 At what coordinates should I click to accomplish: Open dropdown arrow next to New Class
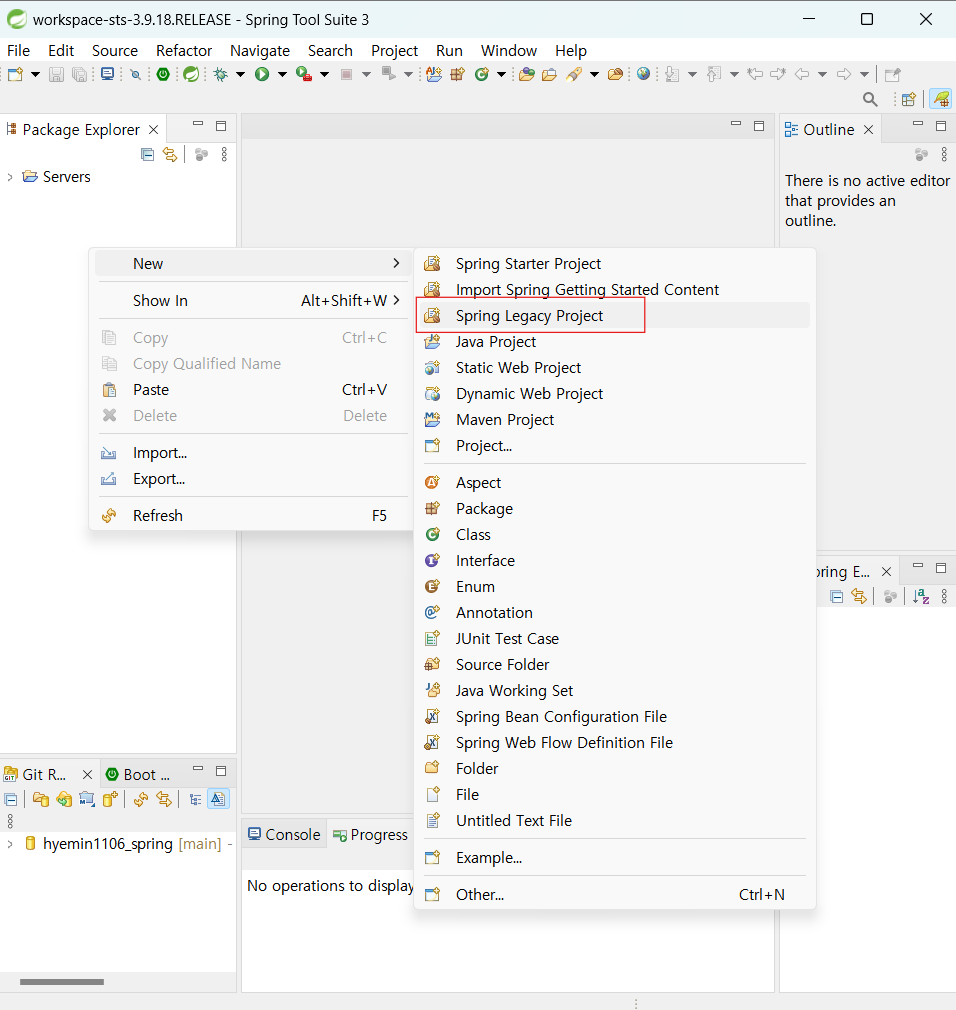point(501,74)
